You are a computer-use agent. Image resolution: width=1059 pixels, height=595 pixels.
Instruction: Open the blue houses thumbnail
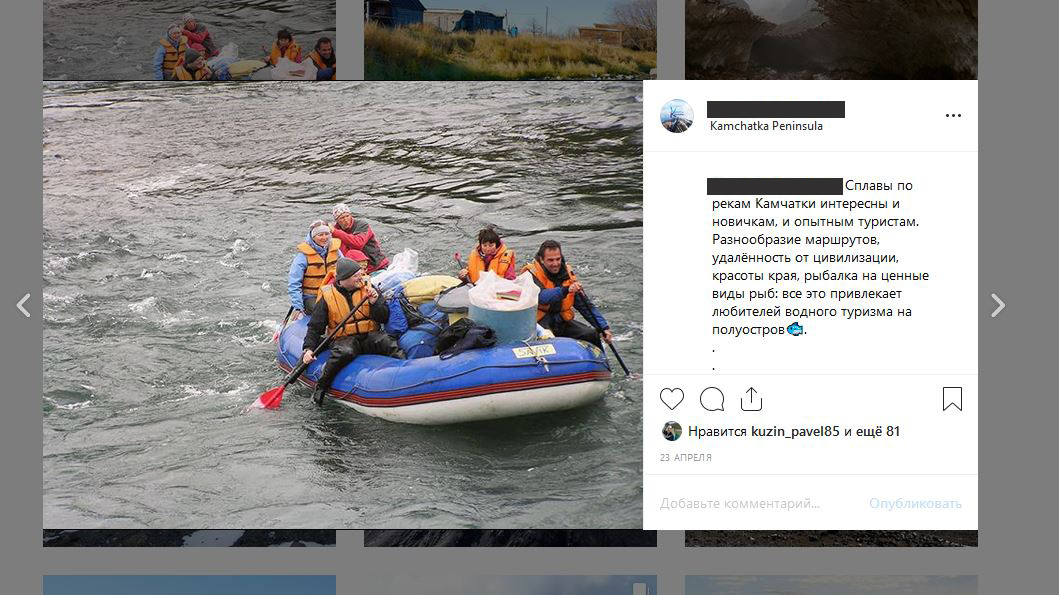(x=510, y=40)
